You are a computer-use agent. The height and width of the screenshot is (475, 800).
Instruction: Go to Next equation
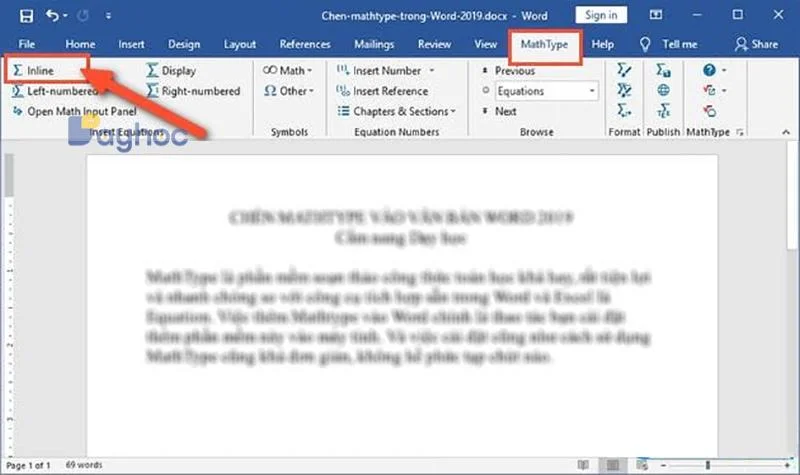tap(499, 111)
